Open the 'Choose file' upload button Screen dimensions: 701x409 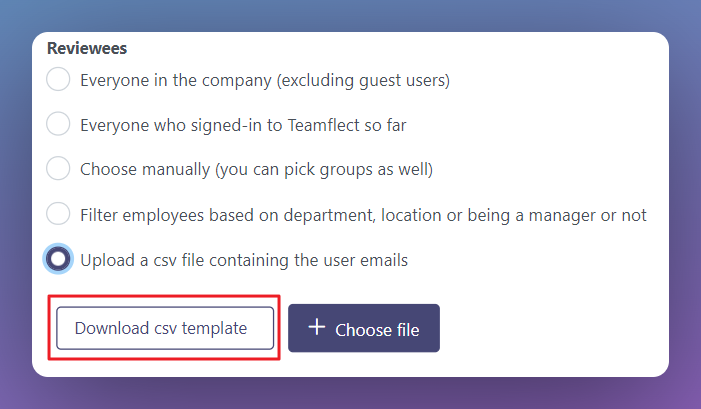coord(364,328)
